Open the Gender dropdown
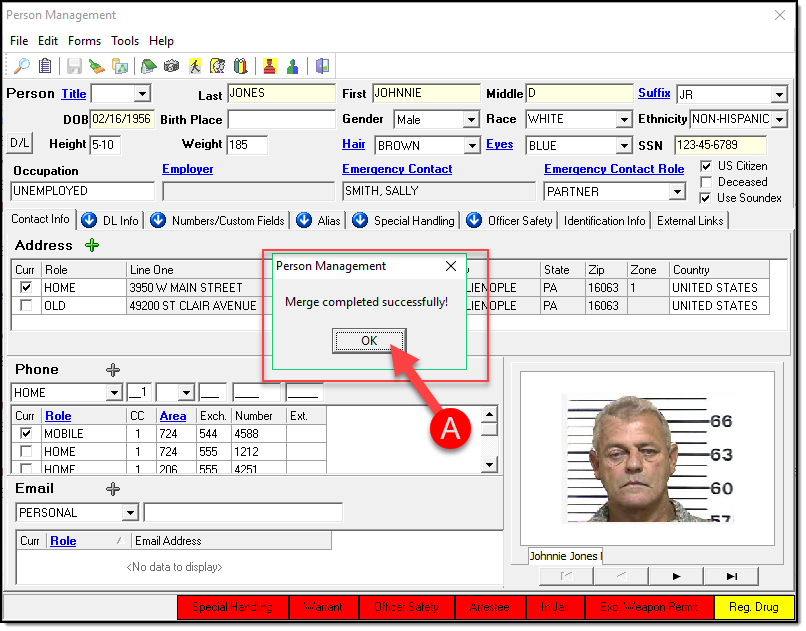 tap(471, 120)
